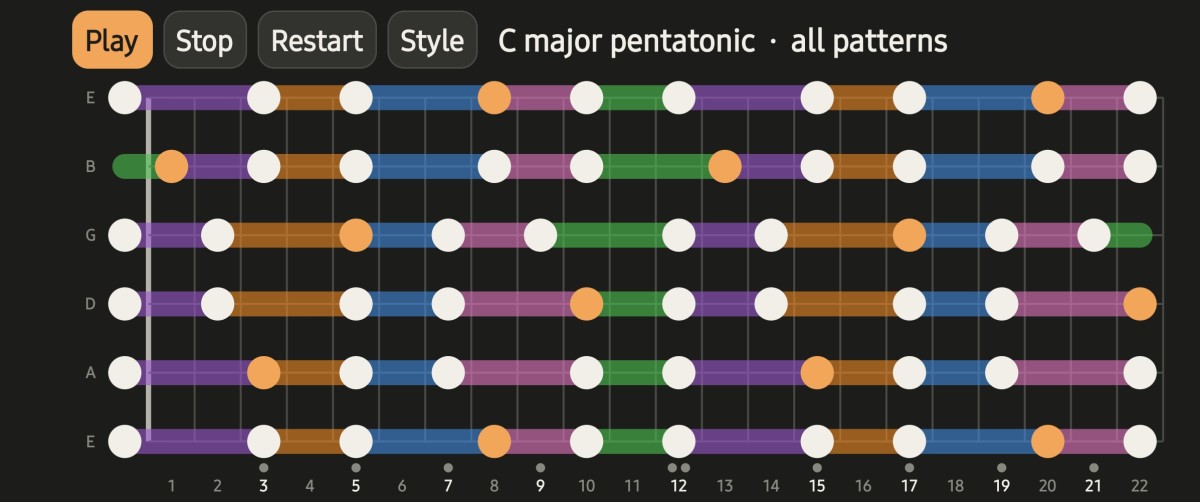Click the white note at G string fret 7
The width and height of the screenshot is (1200, 502).
point(448,235)
